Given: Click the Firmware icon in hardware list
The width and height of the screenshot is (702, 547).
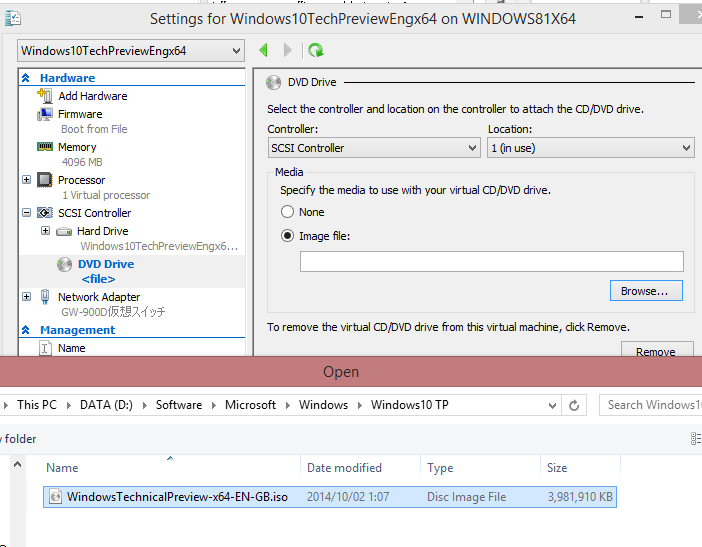Looking at the screenshot, I should point(45,114).
